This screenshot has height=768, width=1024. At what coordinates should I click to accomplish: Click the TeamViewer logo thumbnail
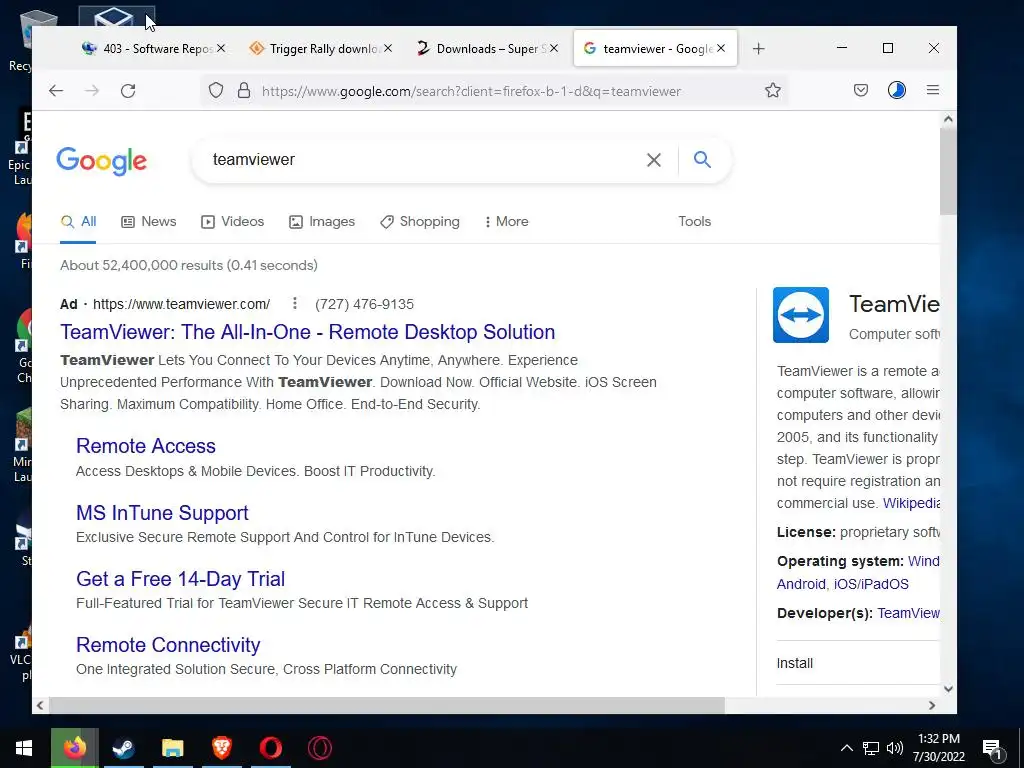(801, 315)
